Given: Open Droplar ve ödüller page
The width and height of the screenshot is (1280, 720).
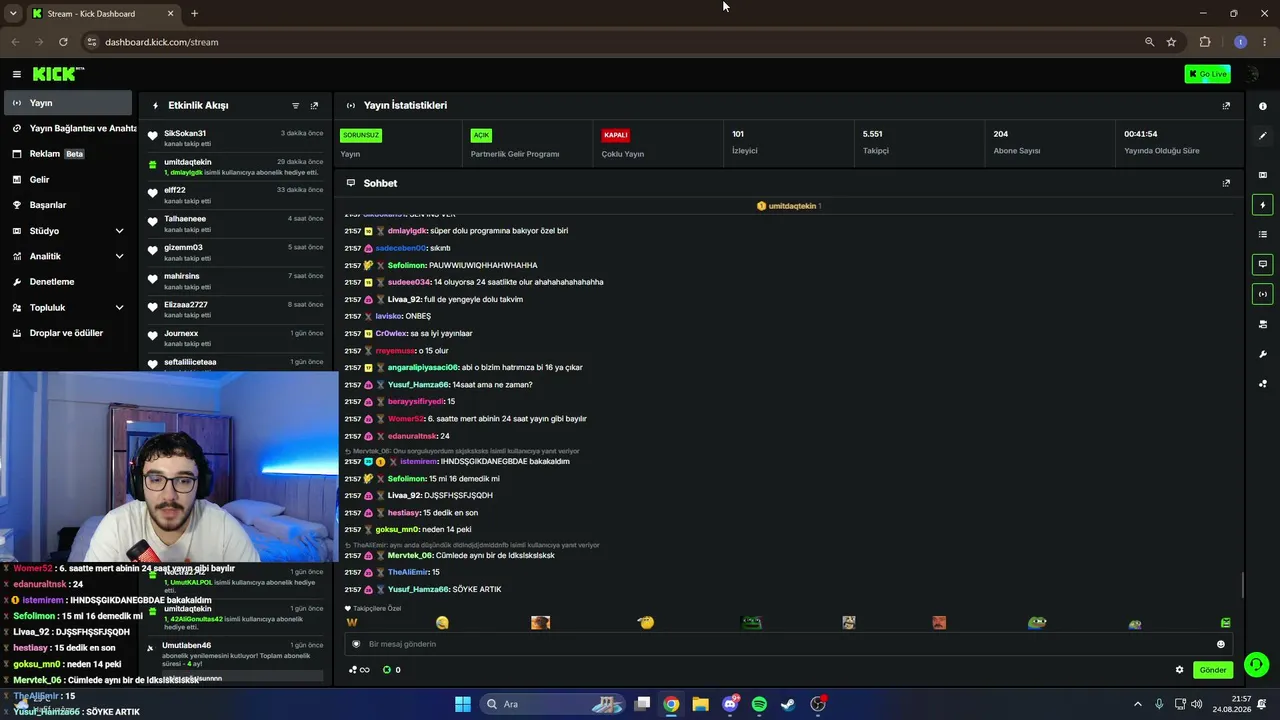Looking at the screenshot, I should coord(66,333).
